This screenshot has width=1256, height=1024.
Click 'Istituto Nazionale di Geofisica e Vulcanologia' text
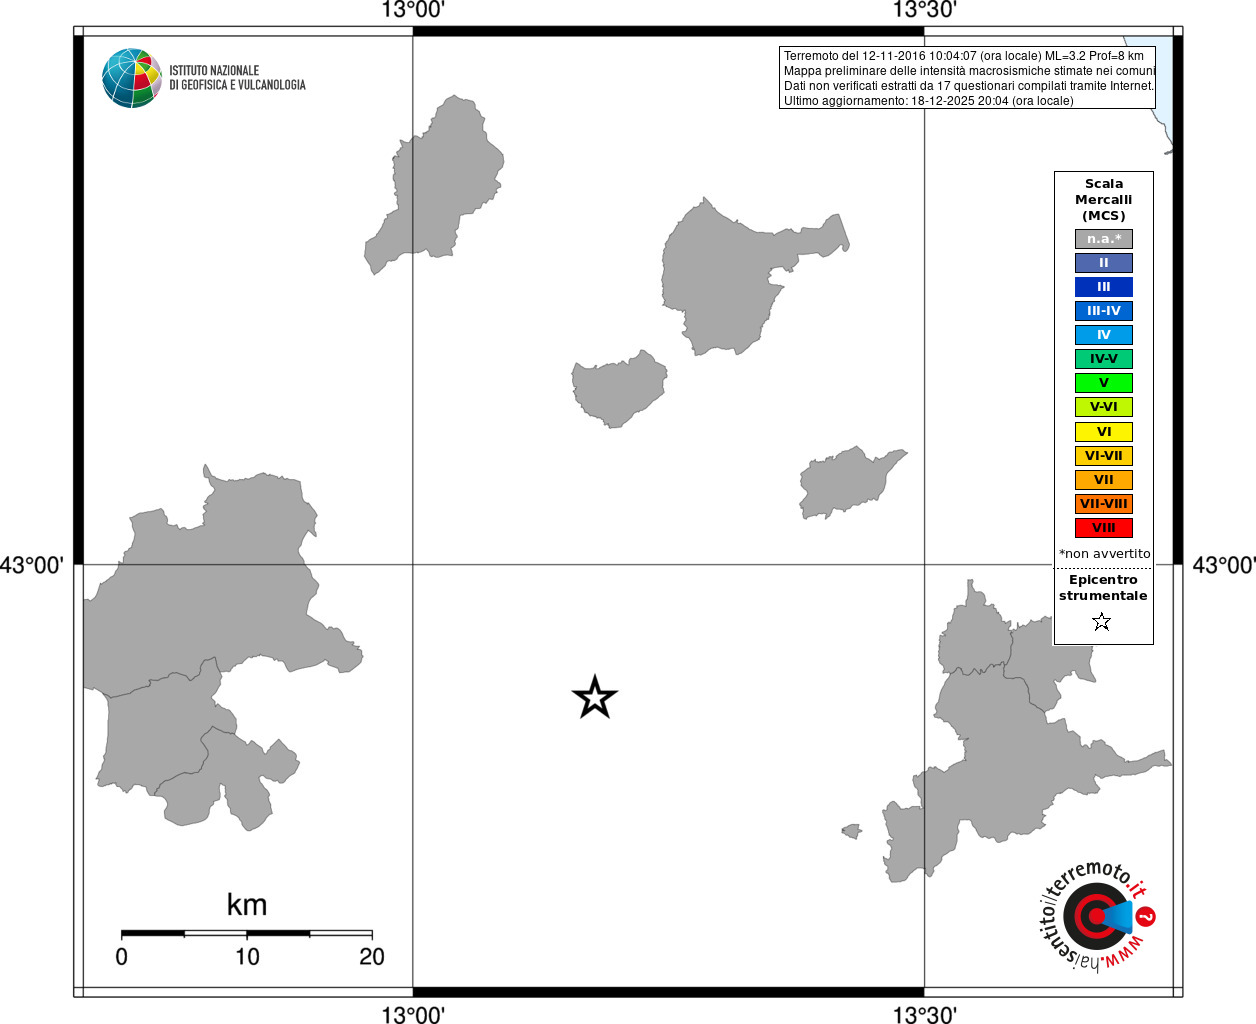coord(237,78)
